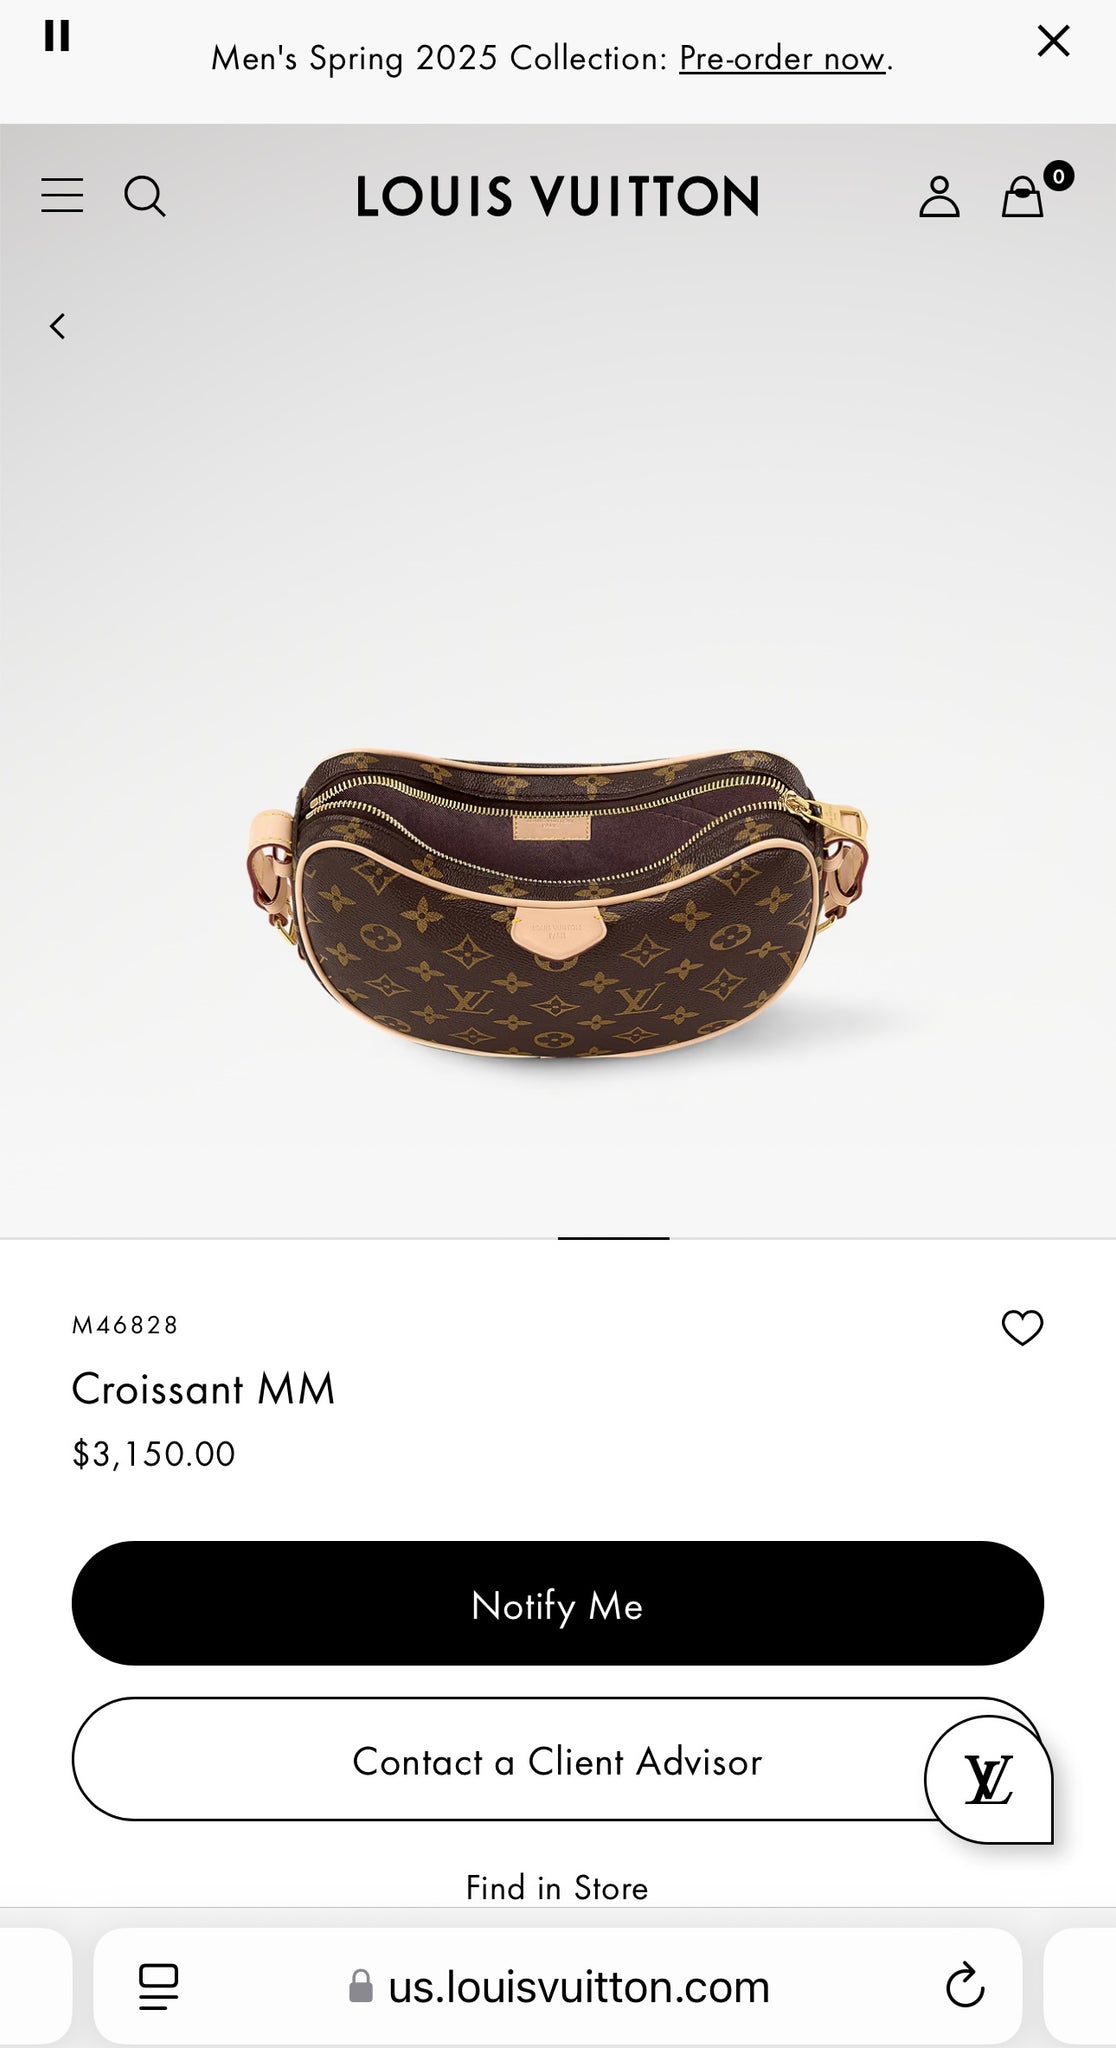Viewport: 1116px width, 2048px height.
Task: Open the search magnifier icon
Action: tap(144, 196)
